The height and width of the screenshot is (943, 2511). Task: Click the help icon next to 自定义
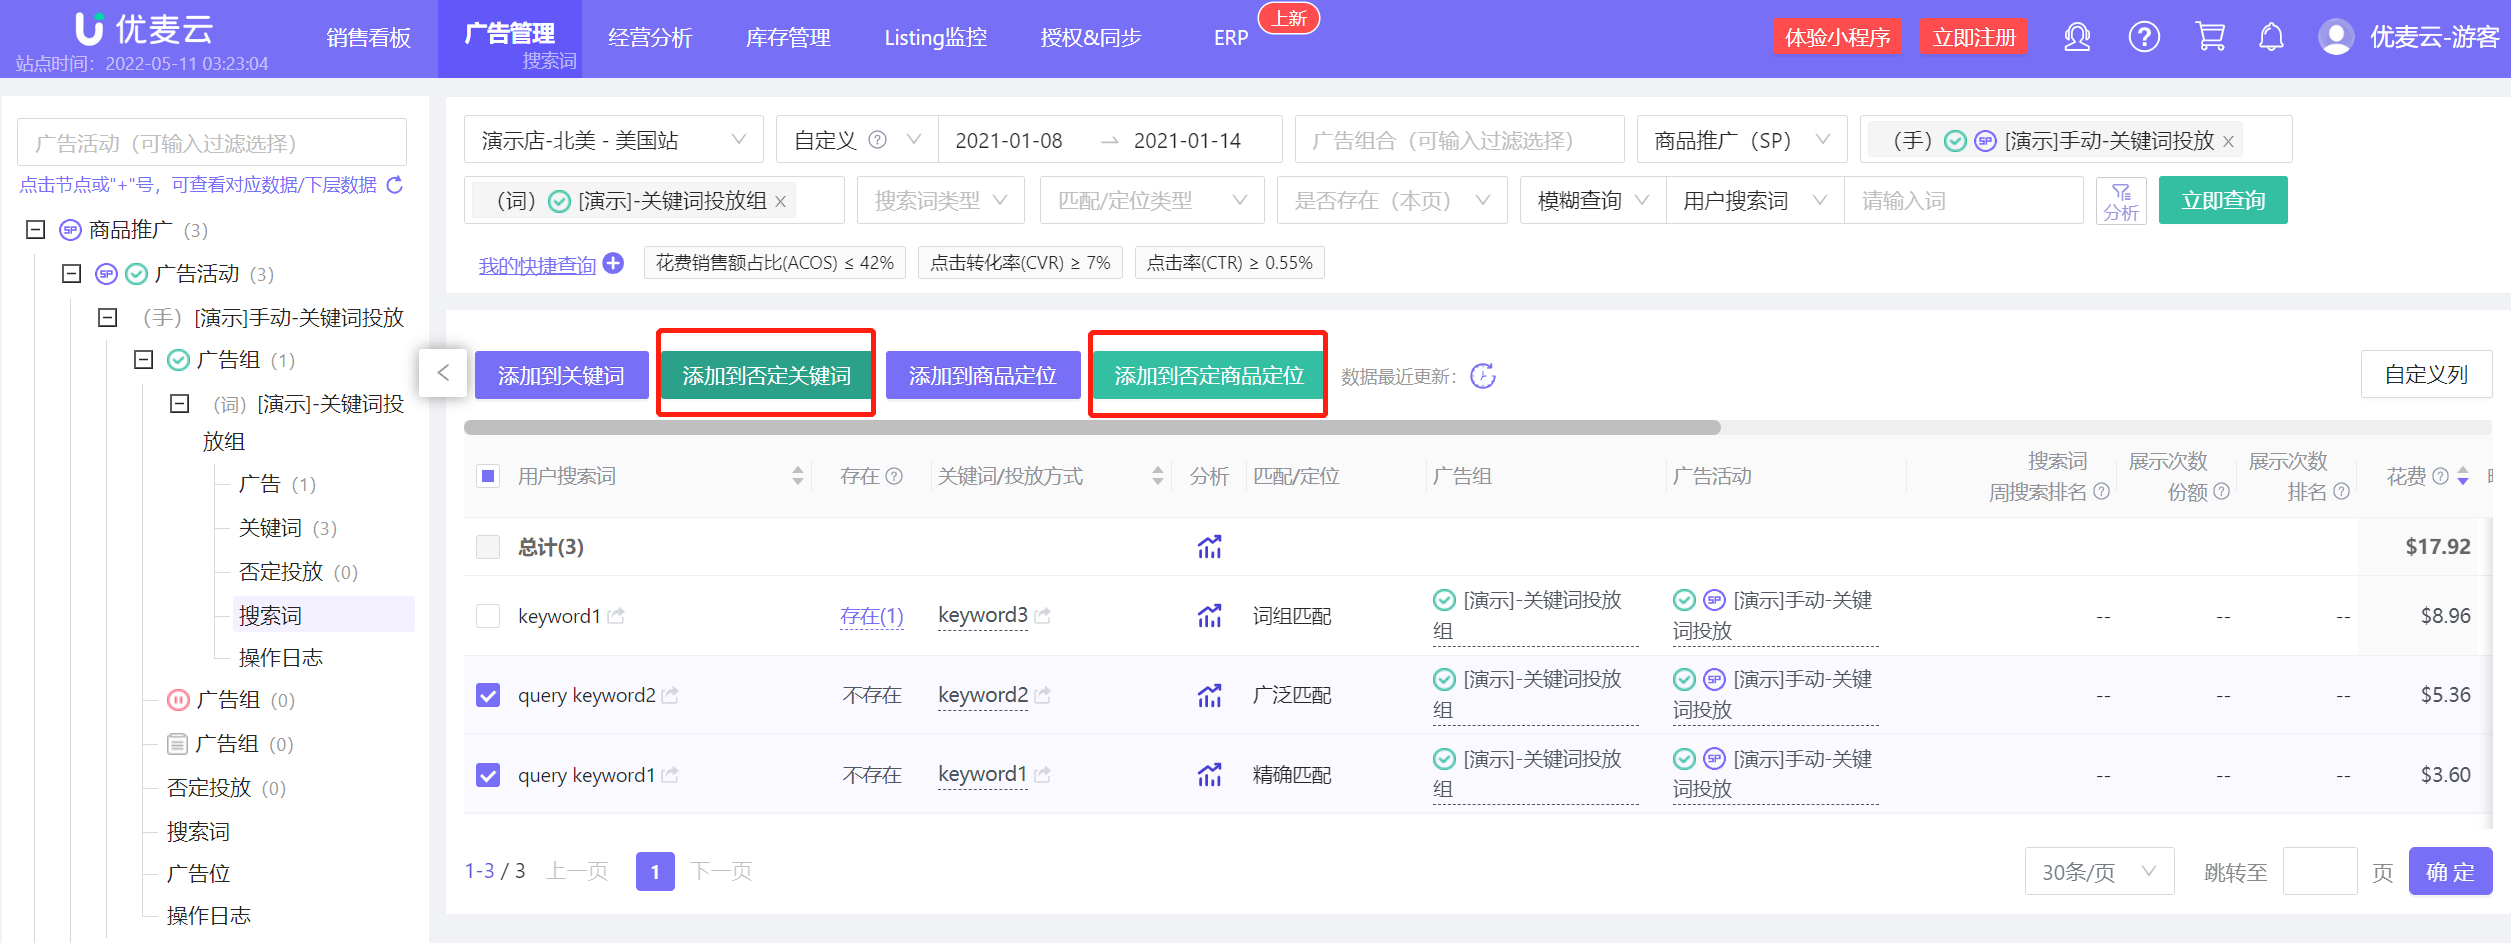click(877, 140)
